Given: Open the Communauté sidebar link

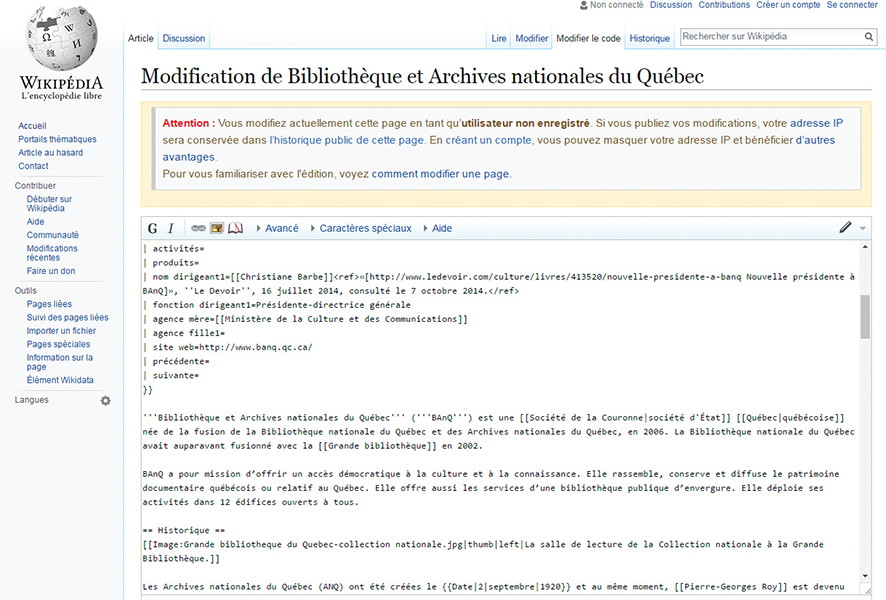Looking at the screenshot, I should (53, 236).
